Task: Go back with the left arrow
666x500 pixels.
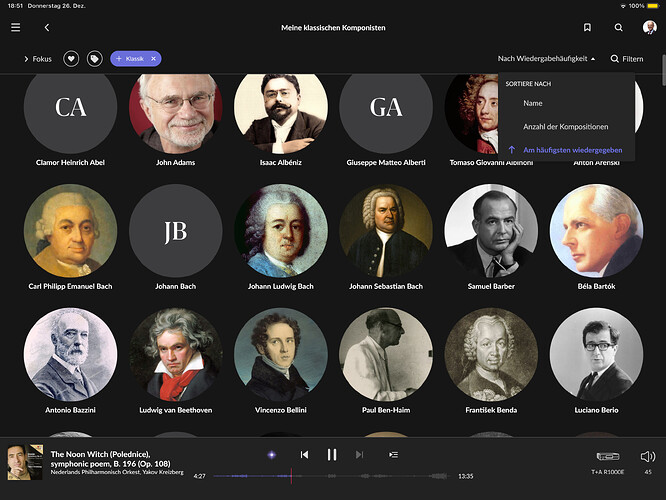Action: (x=47, y=28)
